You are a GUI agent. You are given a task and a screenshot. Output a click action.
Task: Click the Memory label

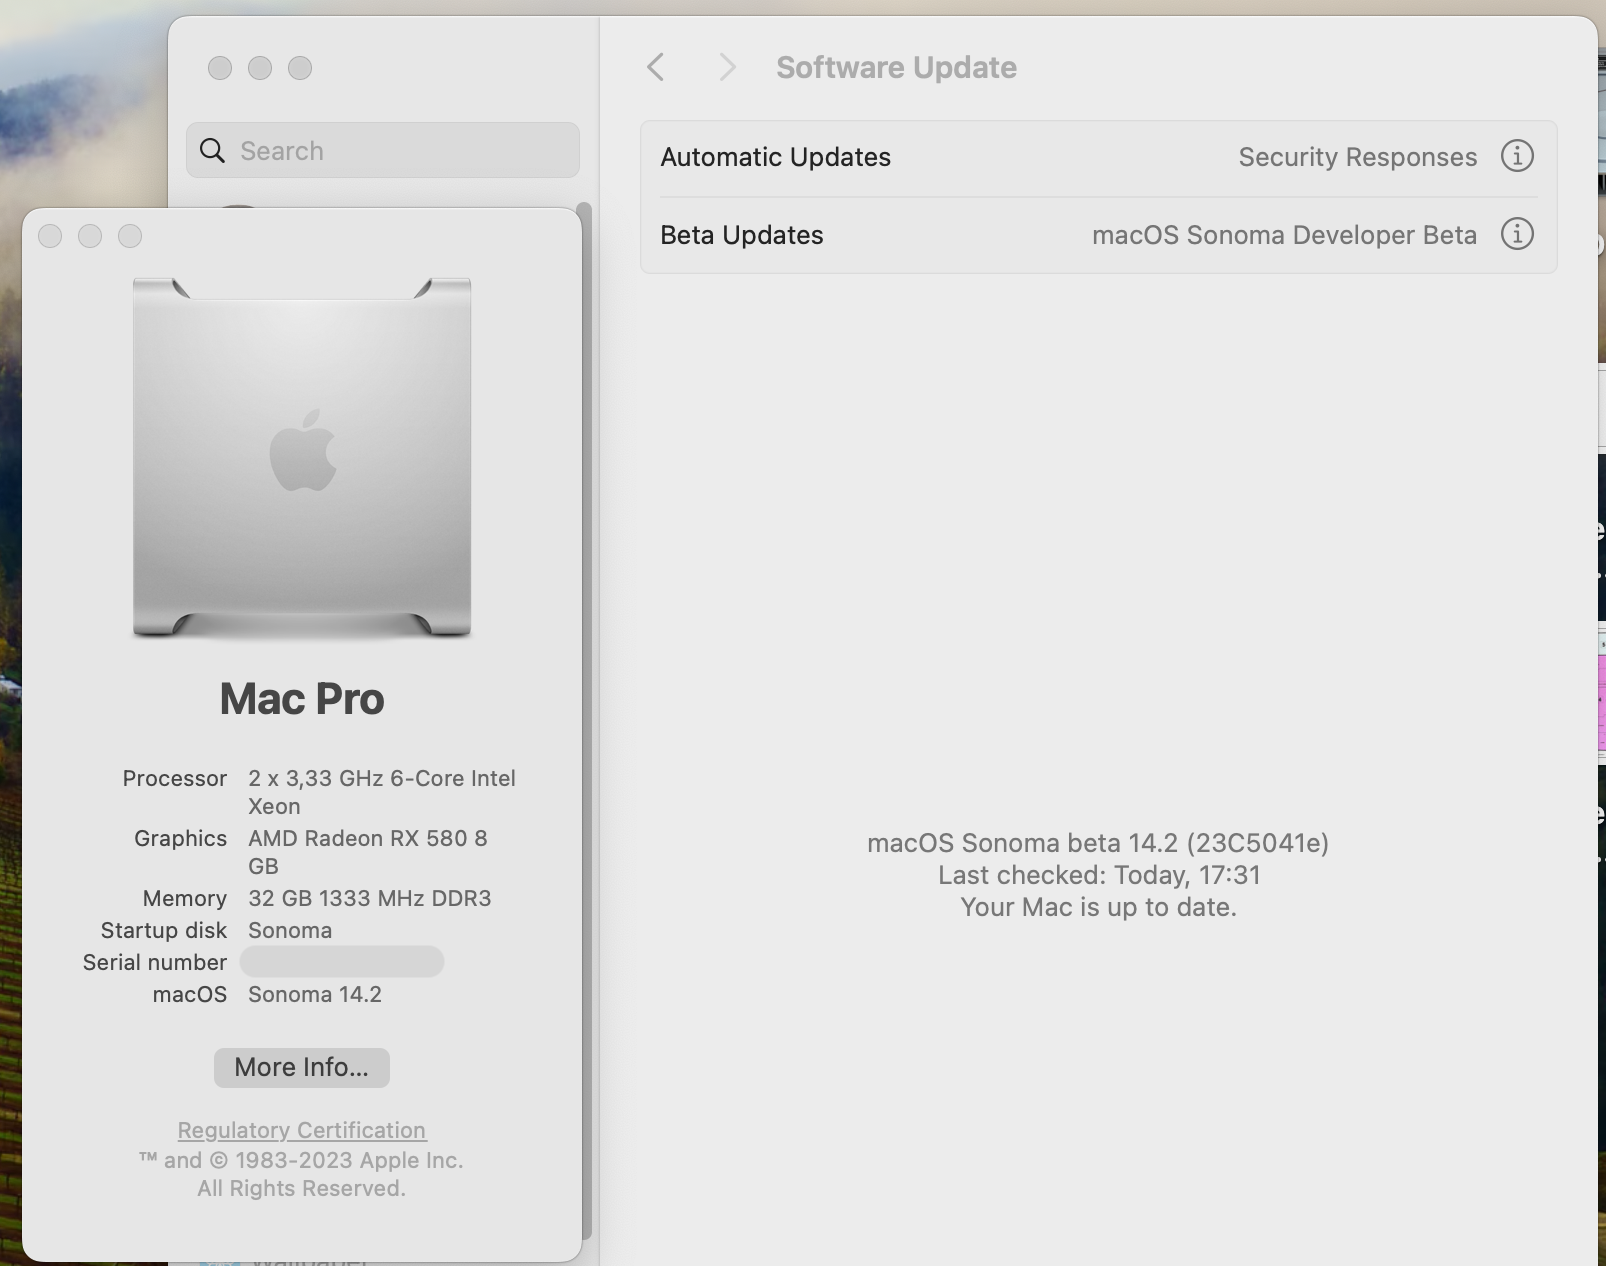pyautogui.click(x=185, y=898)
